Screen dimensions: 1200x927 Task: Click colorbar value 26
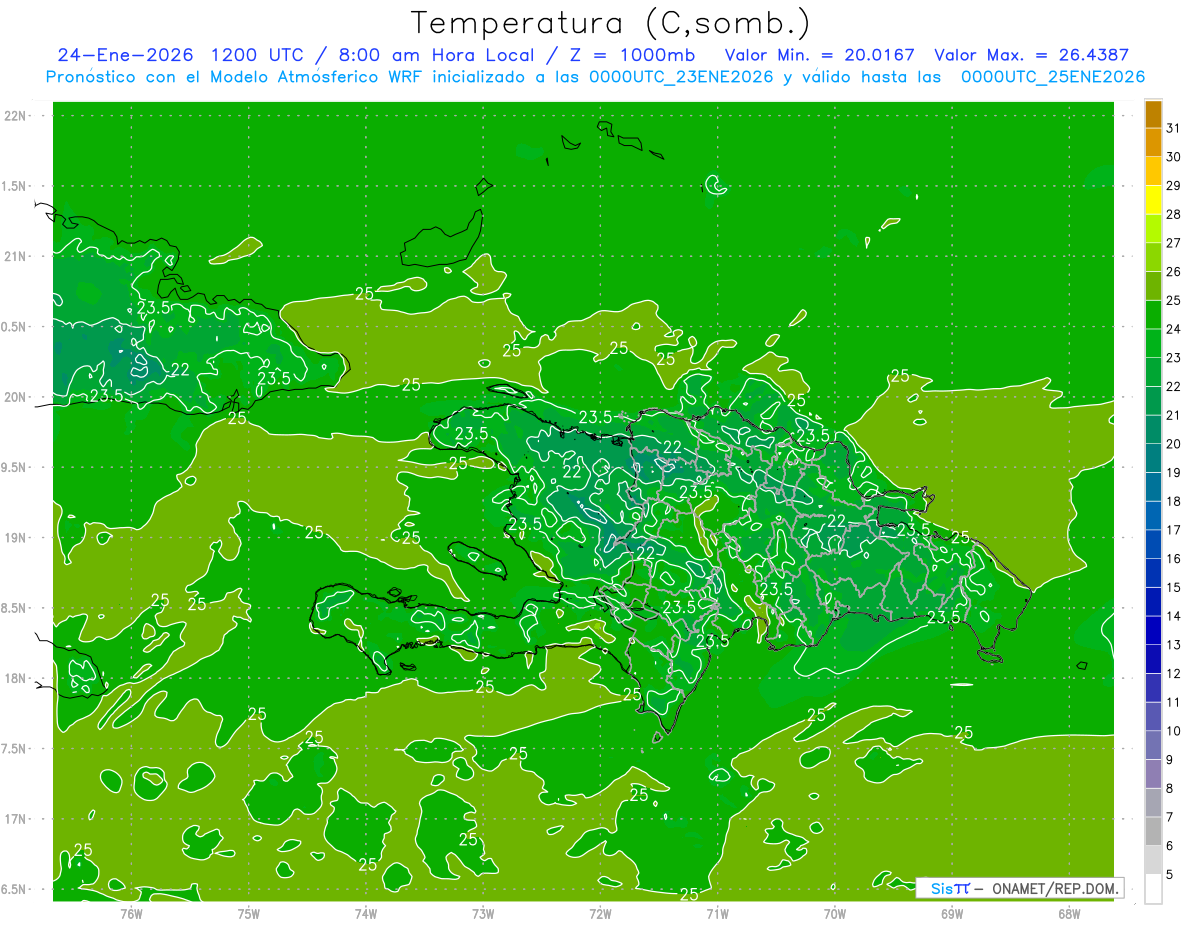click(1174, 272)
